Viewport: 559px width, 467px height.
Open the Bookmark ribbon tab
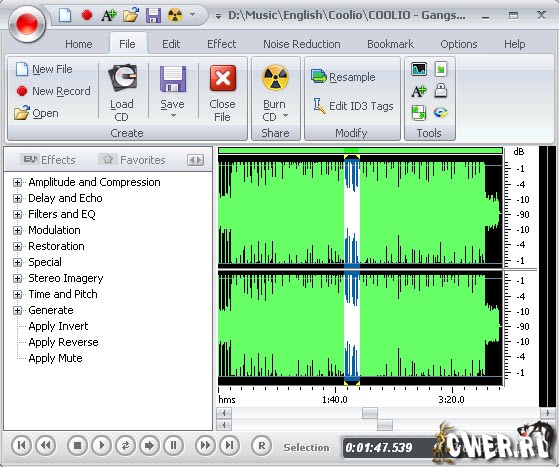(x=391, y=44)
